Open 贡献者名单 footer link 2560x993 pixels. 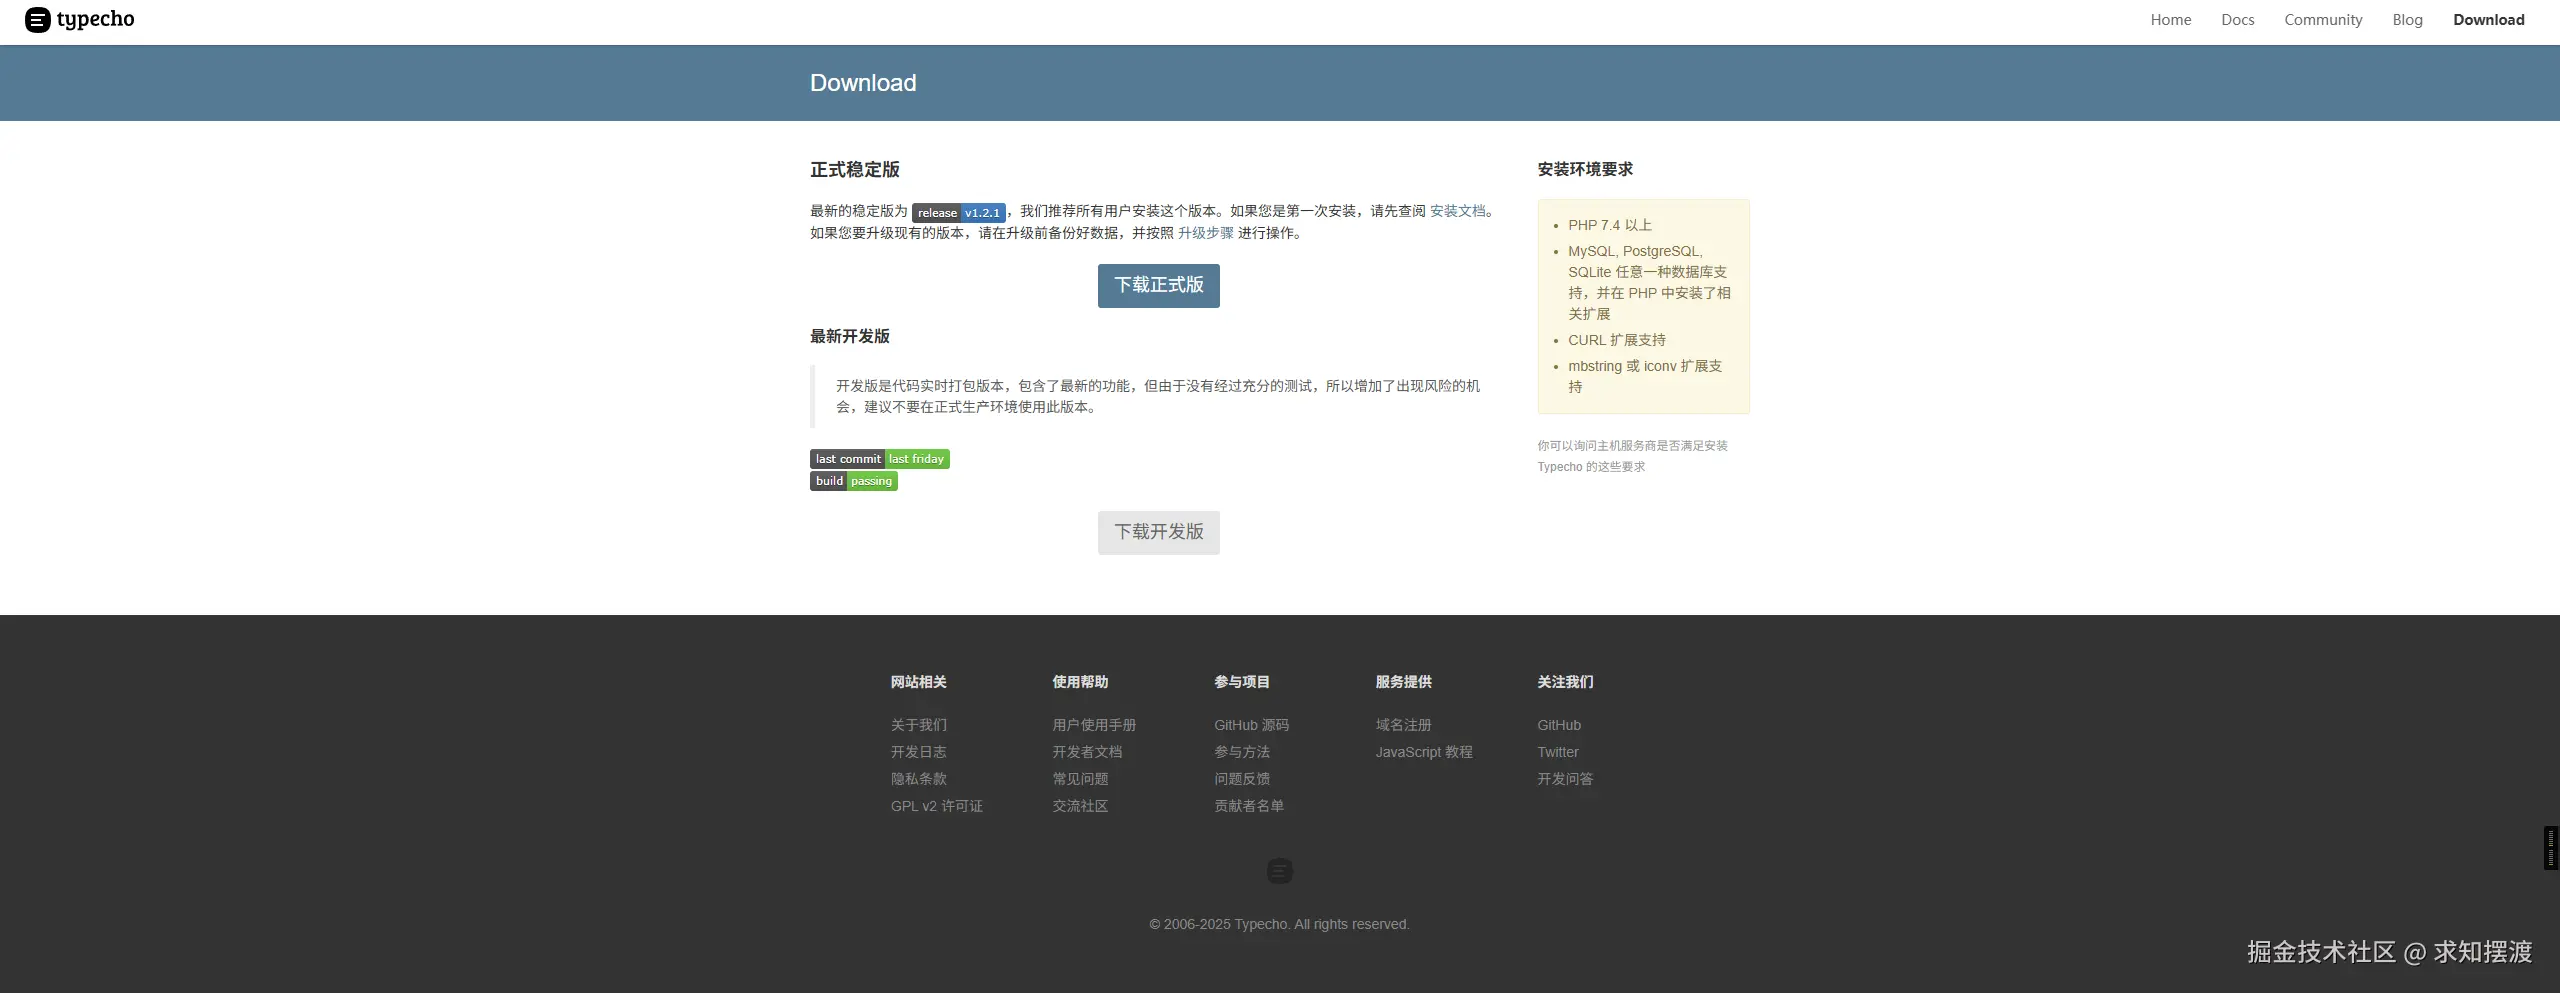point(1249,806)
